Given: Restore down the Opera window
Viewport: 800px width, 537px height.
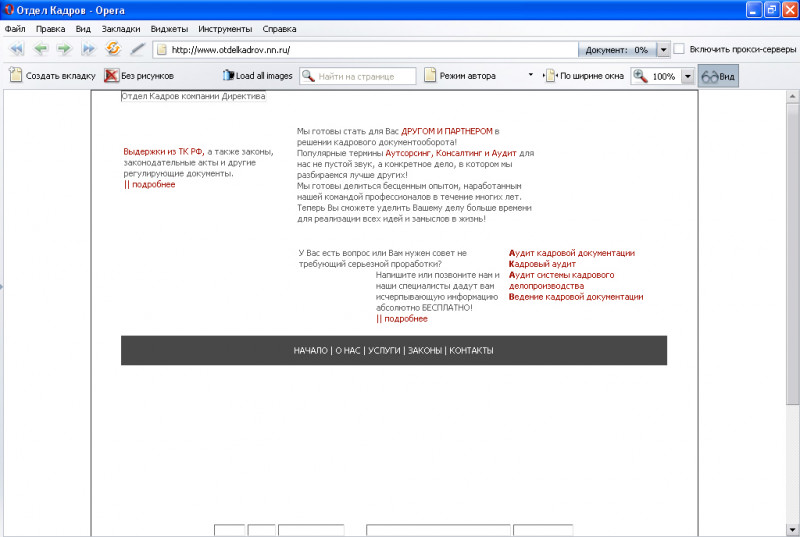Looking at the screenshot, I should click(x=772, y=10).
